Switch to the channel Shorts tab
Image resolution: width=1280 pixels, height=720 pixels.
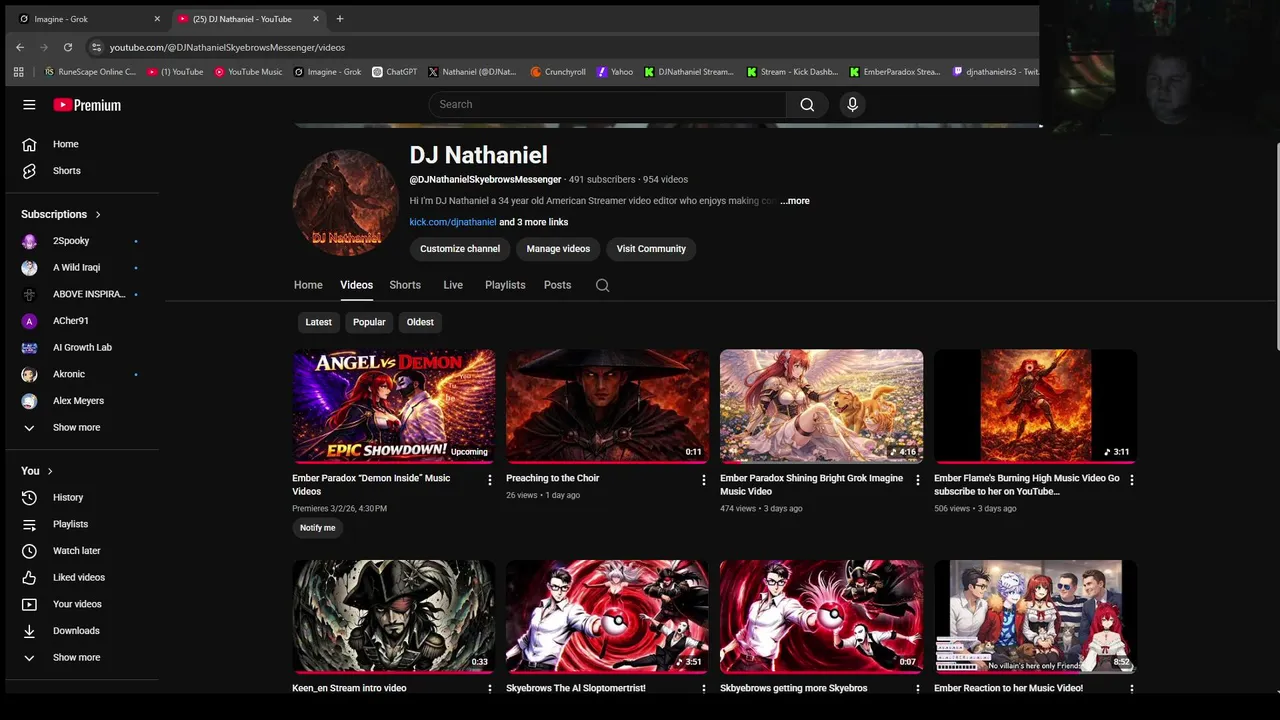tap(405, 285)
